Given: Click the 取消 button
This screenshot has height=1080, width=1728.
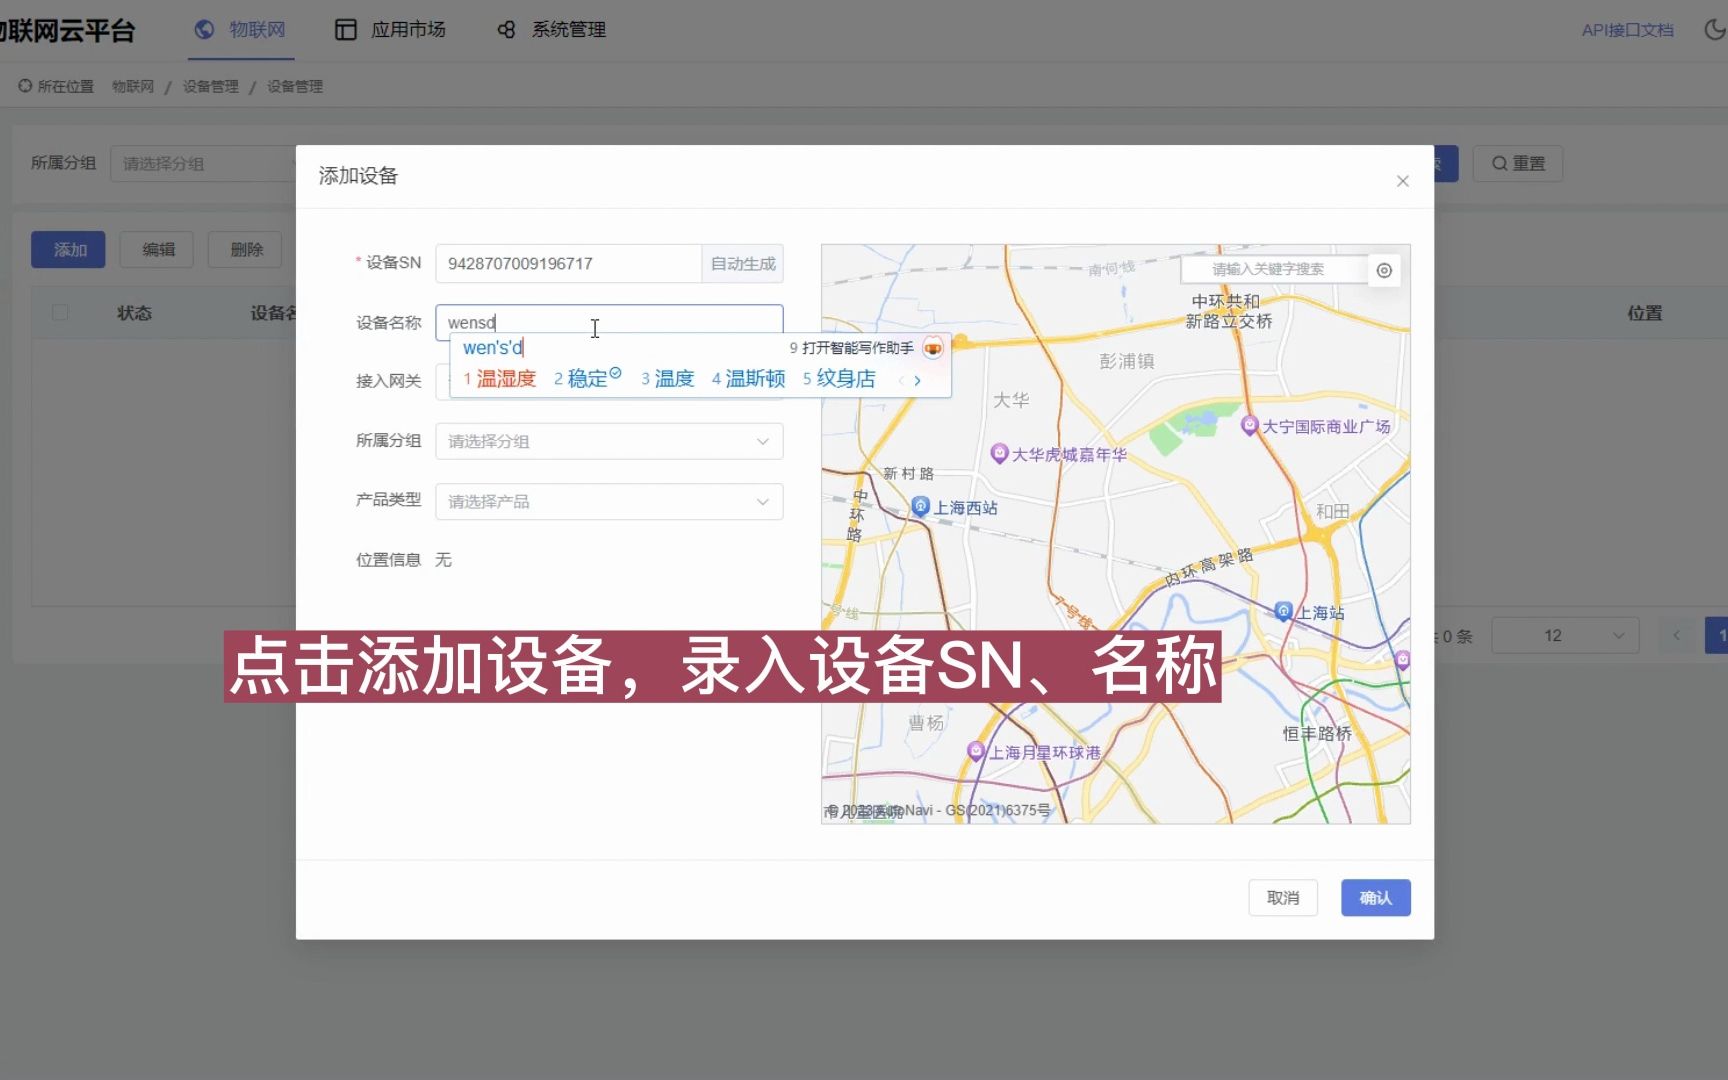Looking at the screenshot, I should [1283, 898].
